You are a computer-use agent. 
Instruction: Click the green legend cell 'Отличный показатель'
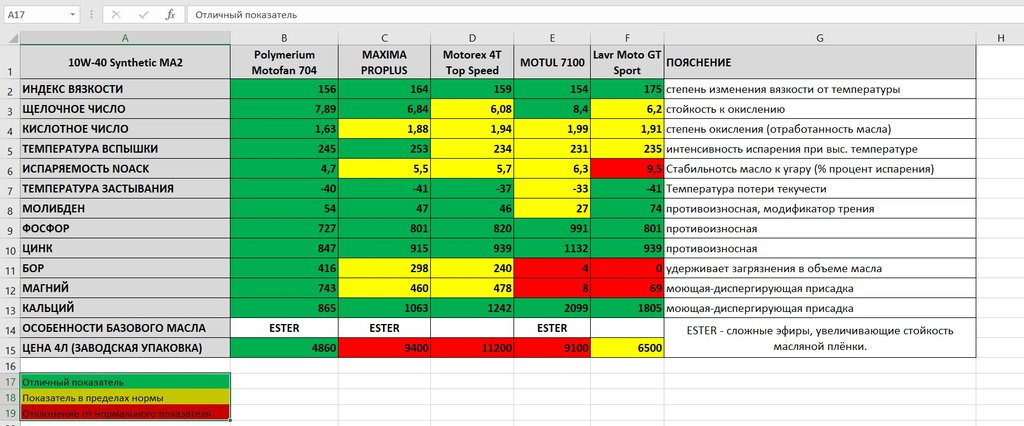125,382
